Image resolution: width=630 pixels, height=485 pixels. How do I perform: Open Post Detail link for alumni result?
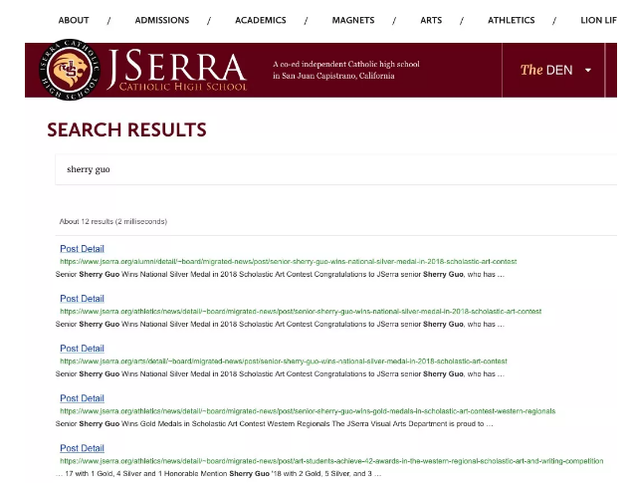(82, 249)
